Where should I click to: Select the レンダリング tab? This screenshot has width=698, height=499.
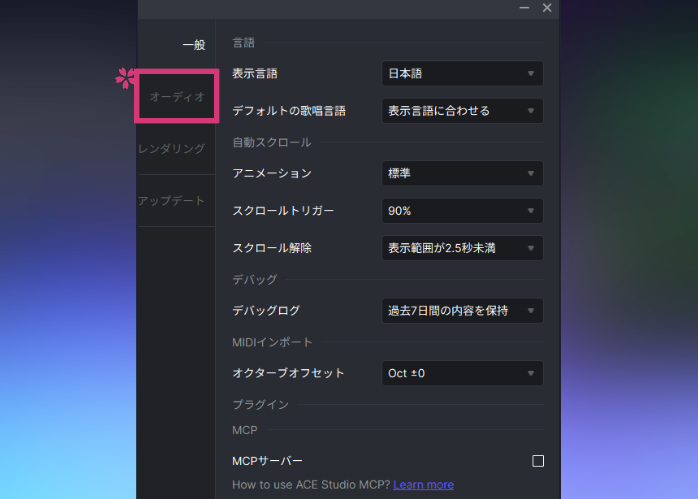coord(172,149)
